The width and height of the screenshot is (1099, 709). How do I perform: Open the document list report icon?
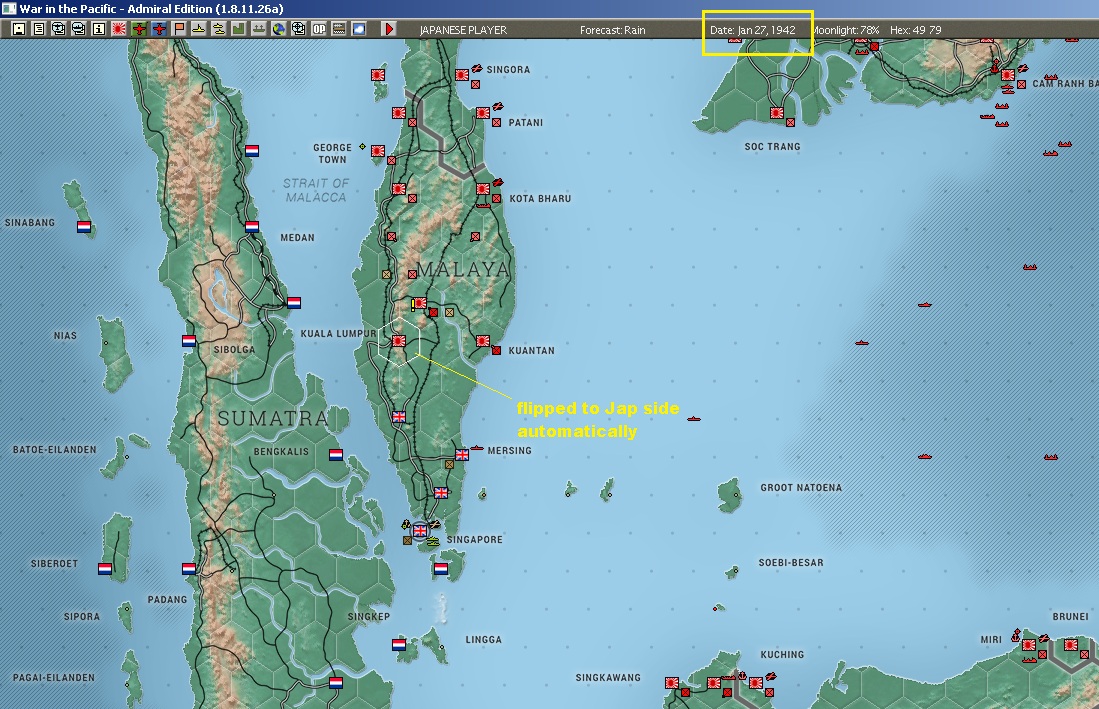point(39,29)
